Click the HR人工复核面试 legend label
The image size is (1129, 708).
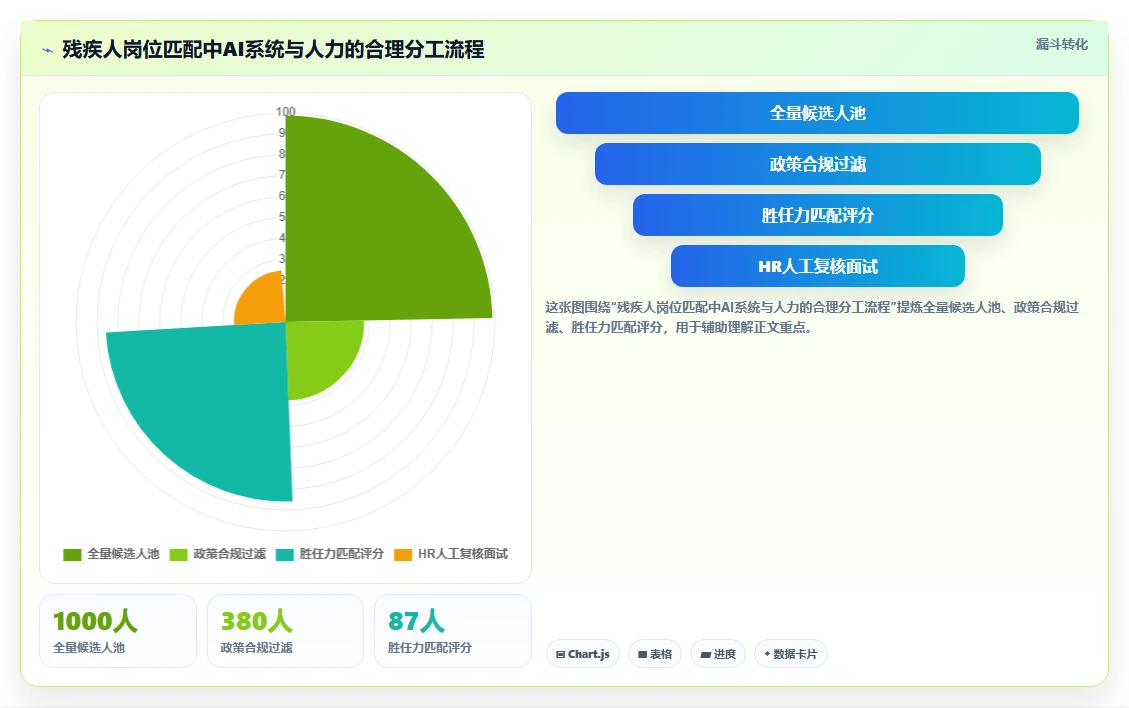point(463,554)
